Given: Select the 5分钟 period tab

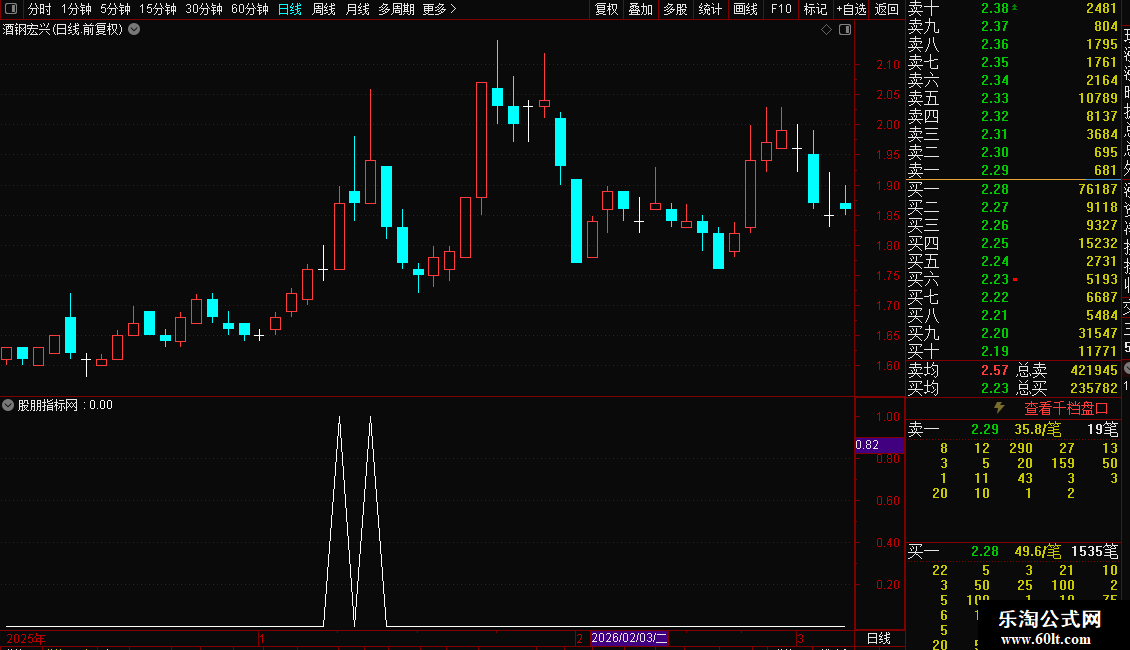Looking at the screenshot, I should point(115,9).
